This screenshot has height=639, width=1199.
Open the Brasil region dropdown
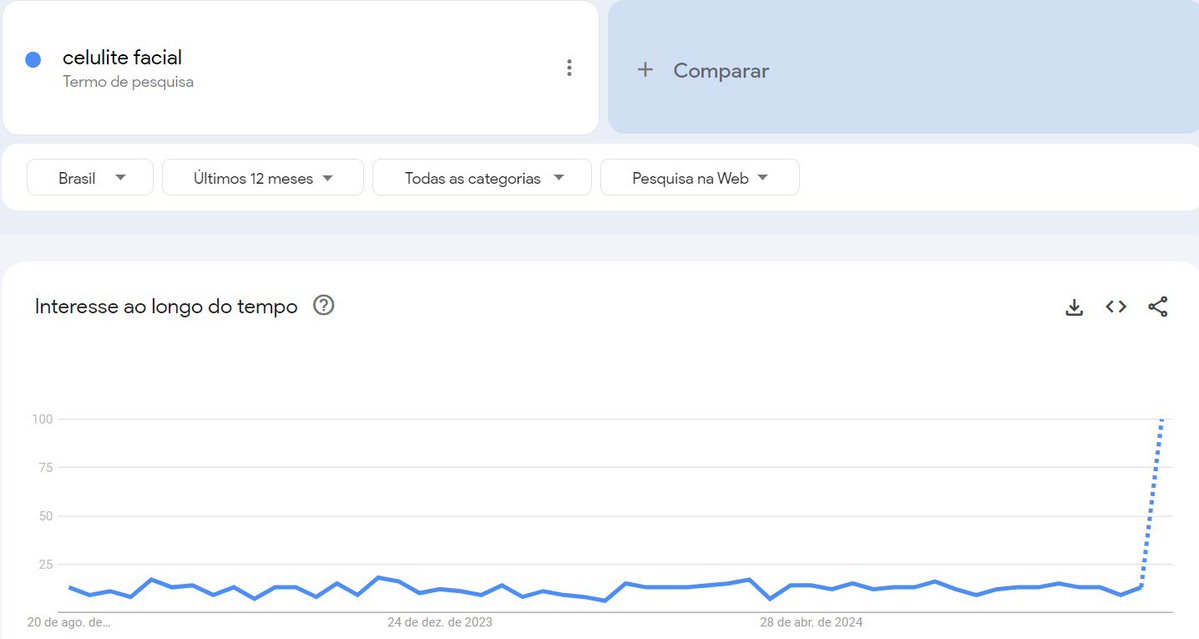(90, 178)
